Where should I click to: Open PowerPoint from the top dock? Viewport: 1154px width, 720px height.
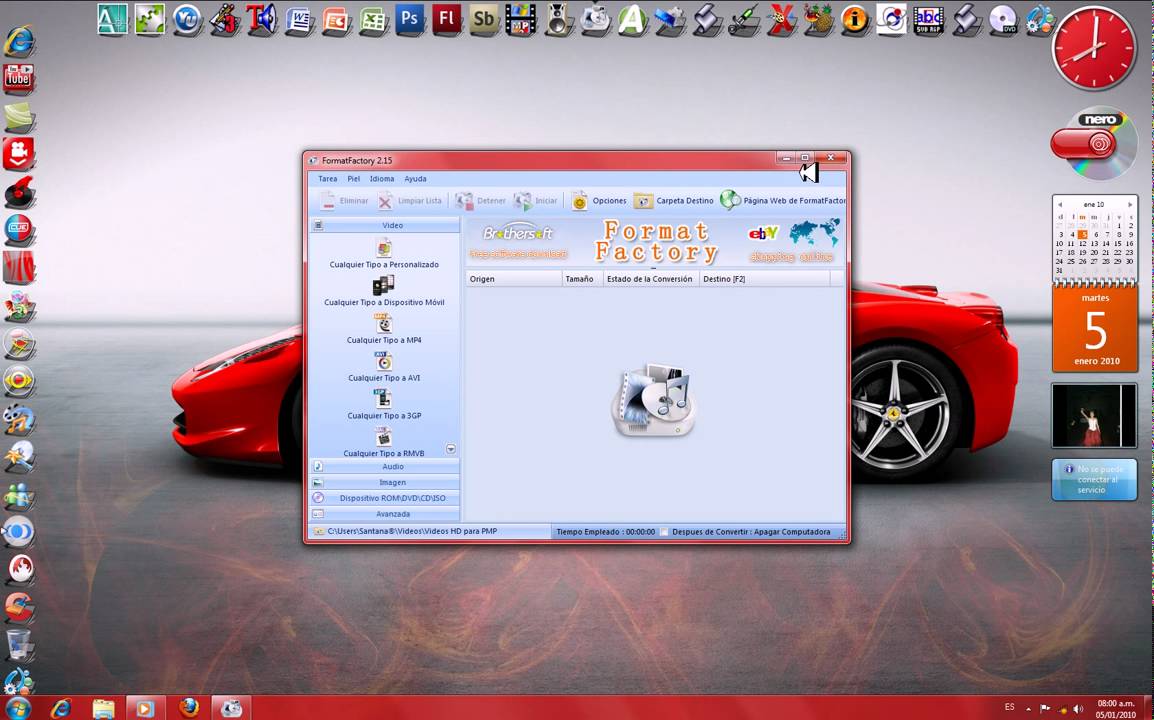[336, 20]
